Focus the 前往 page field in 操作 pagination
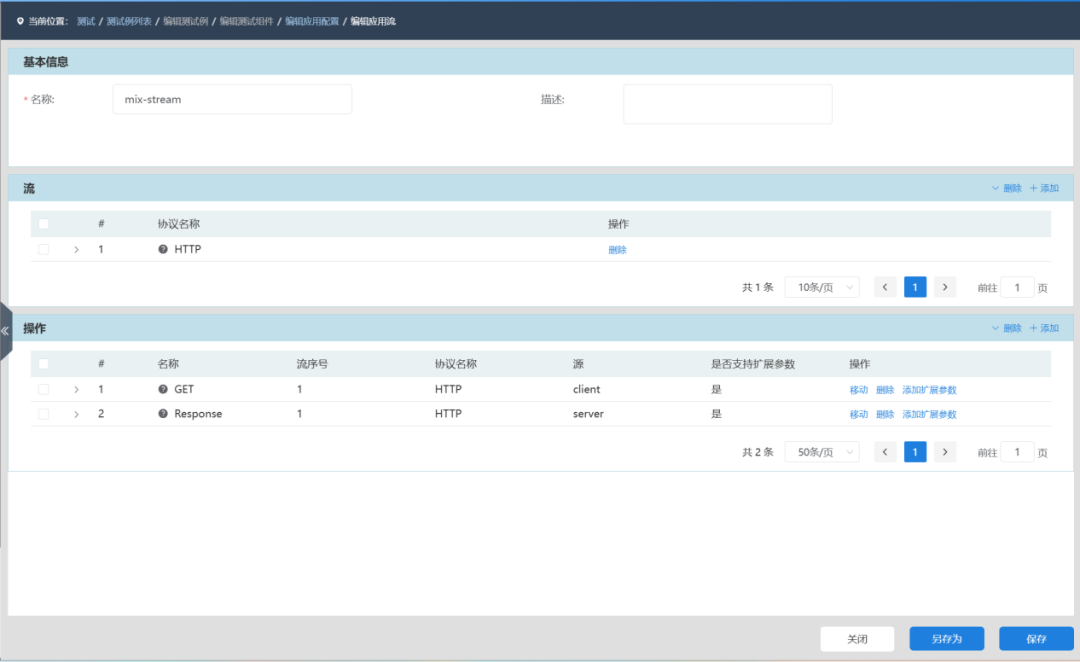The width and height of the screenshot is (1080, 662). (x=1017, y=452)
